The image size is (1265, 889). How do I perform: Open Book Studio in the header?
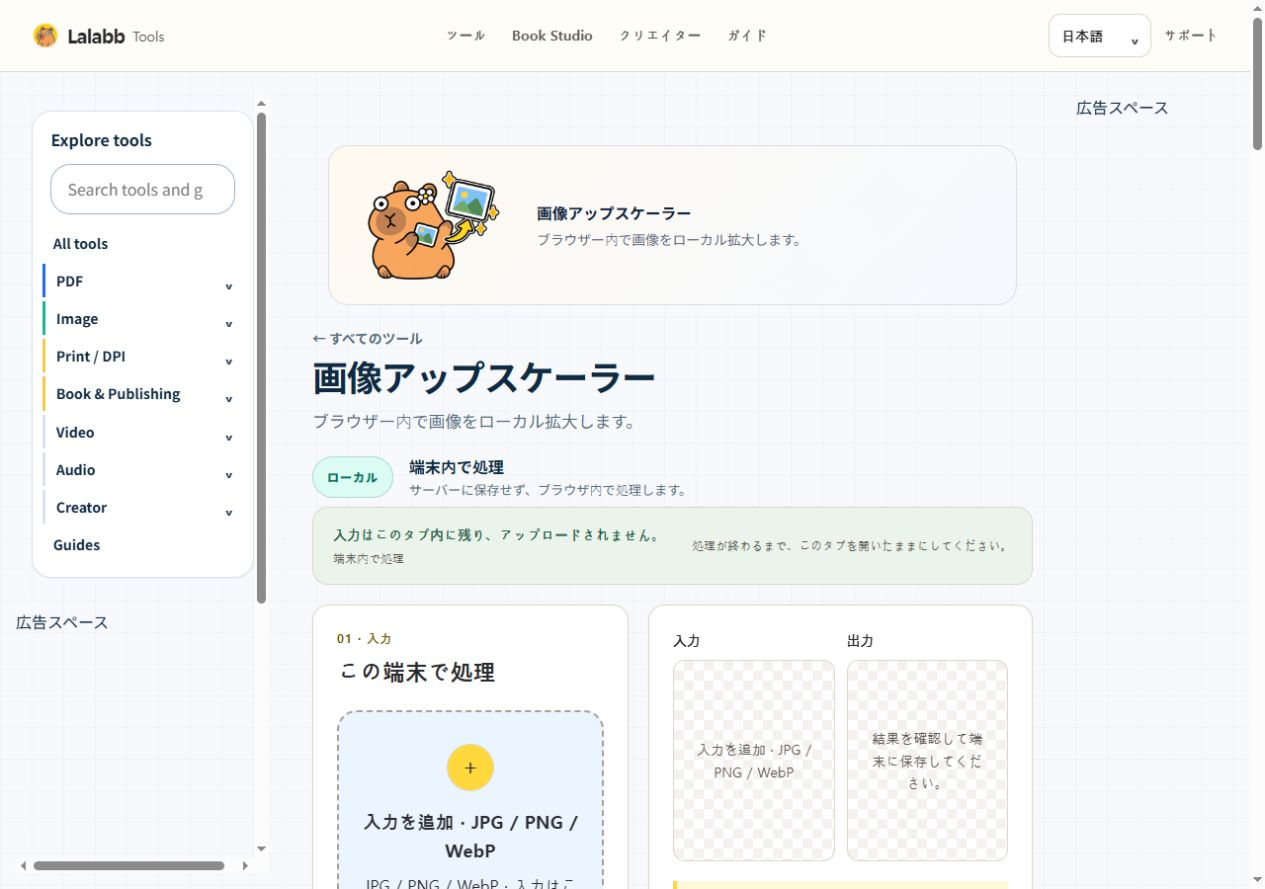pos(552,36)
